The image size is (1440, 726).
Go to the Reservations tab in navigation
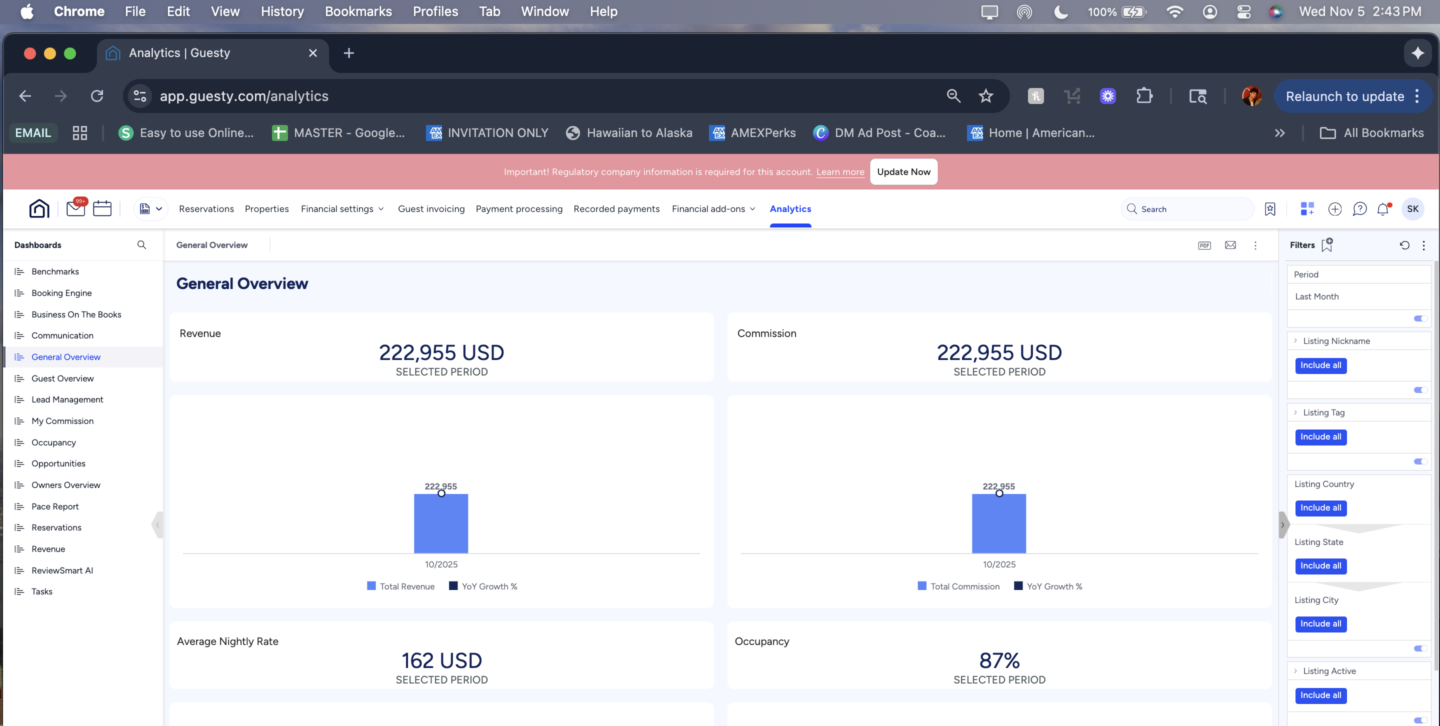pyautogui.click(x=206, y=209)
